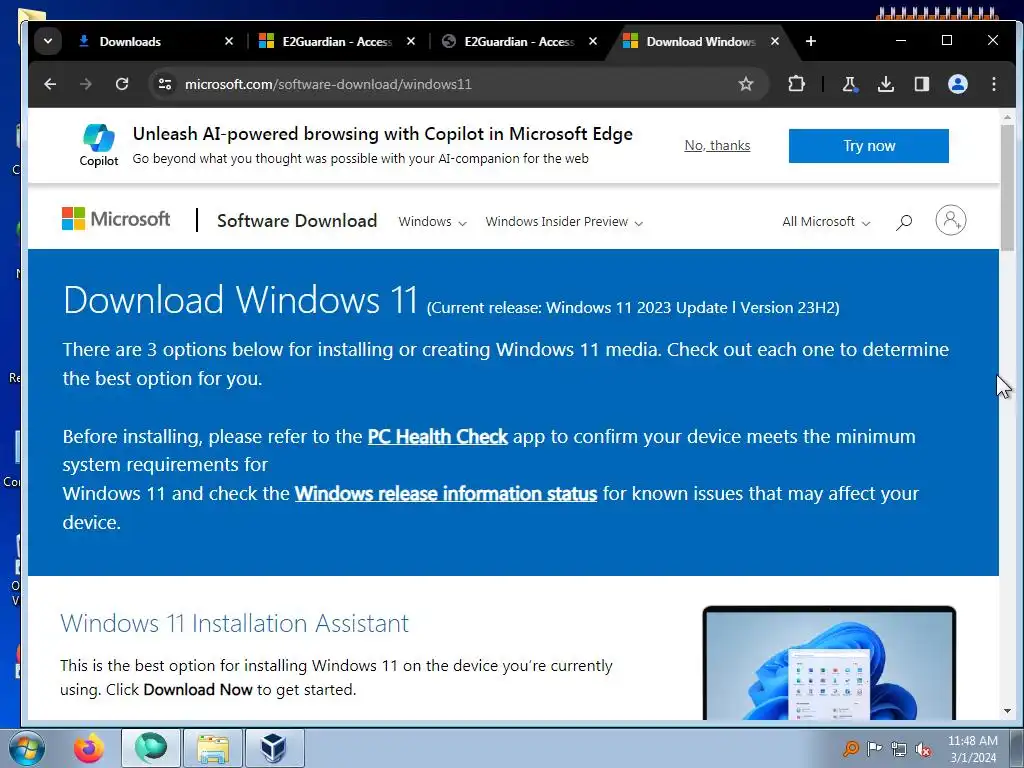This screenshot has height=768, width=1024.
Task: Click the scrollbar down arrow
Action: coord(1007,711)
